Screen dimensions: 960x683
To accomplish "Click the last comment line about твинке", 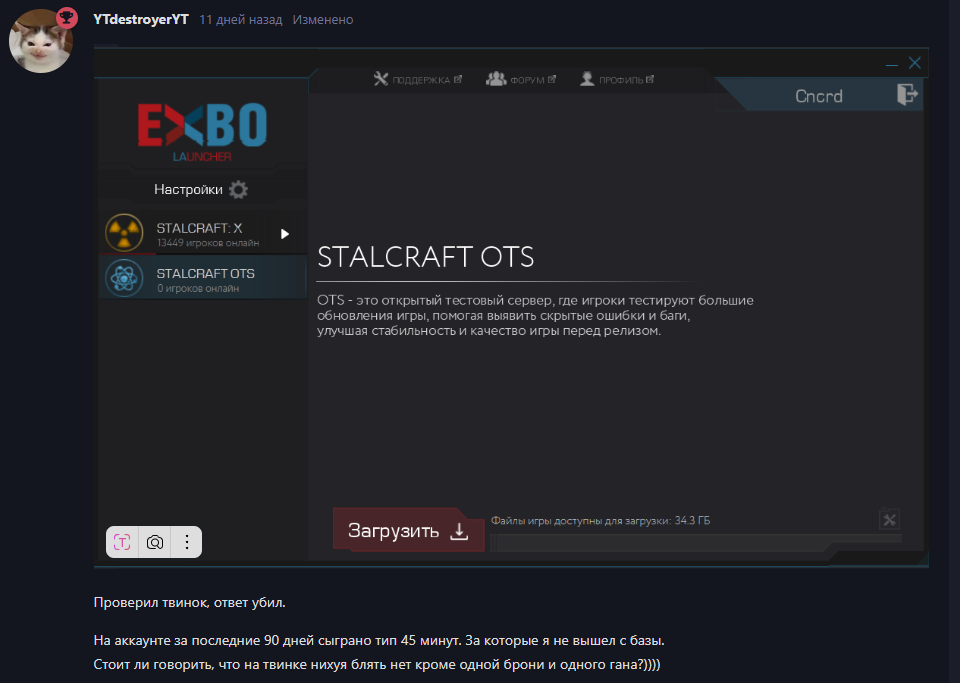I will [377, 665].
